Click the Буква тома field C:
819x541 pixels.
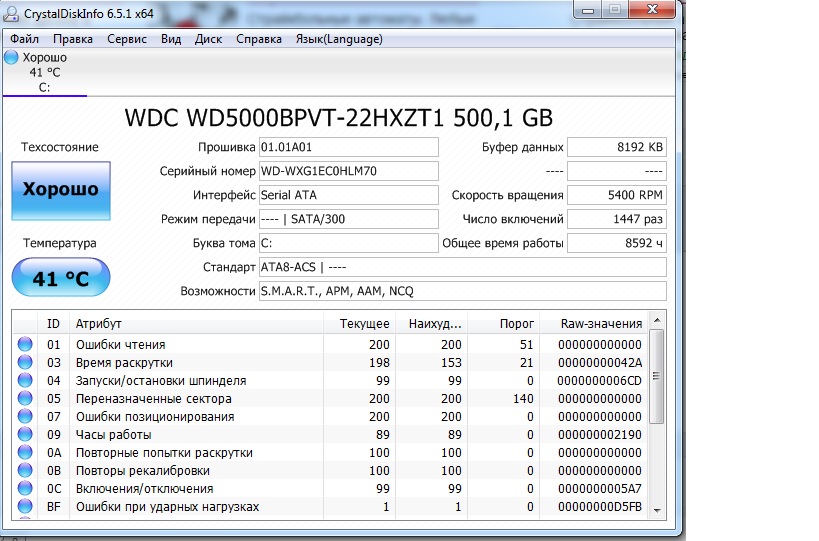(x=349, y=243)
